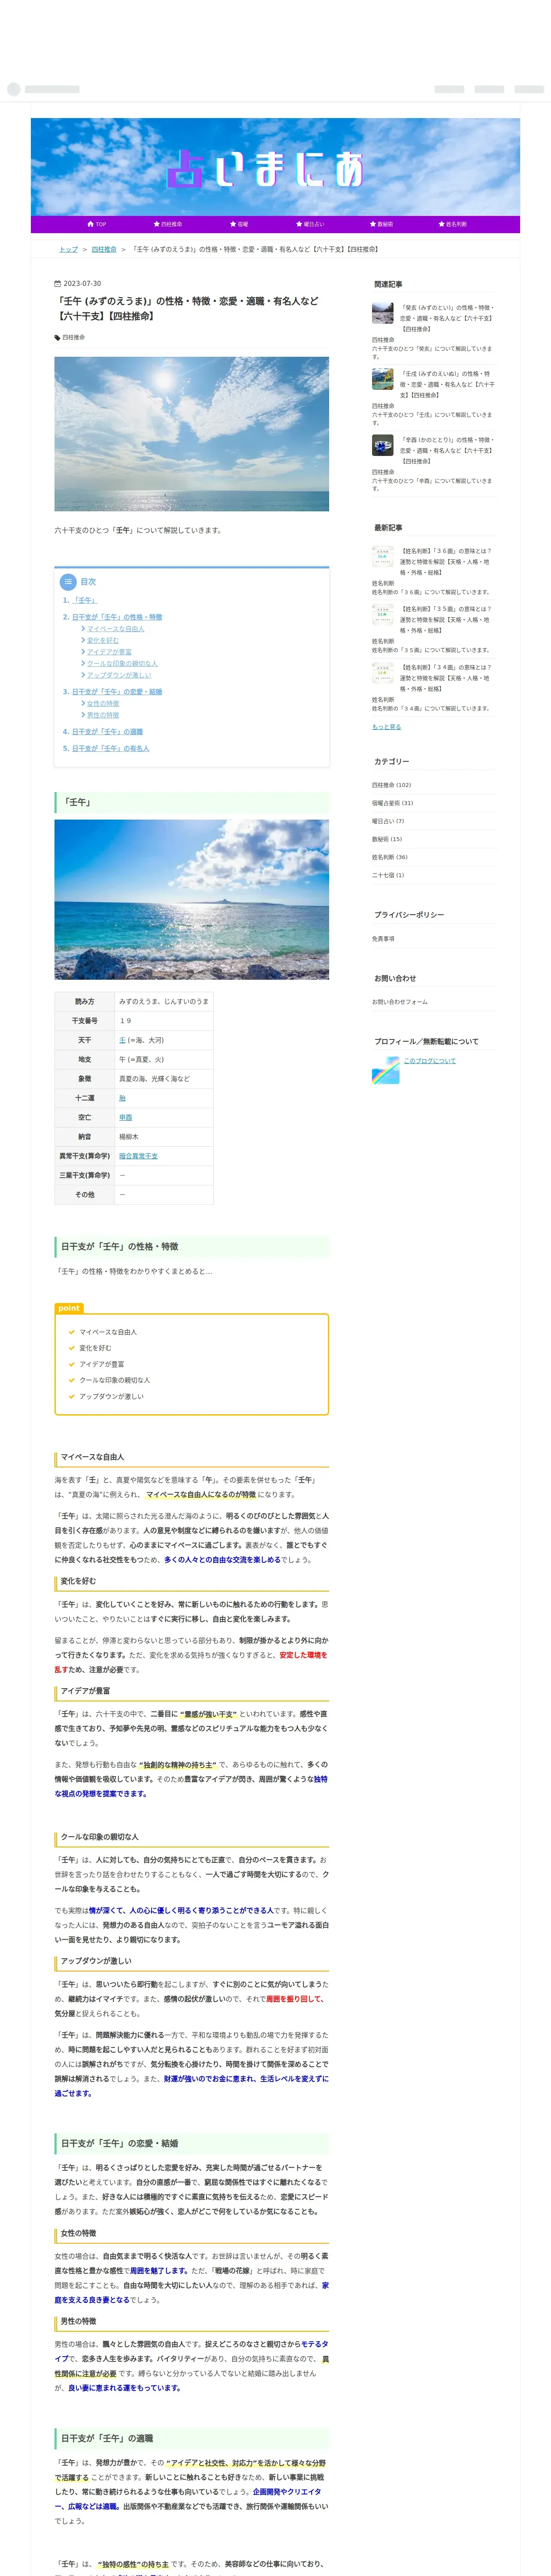Open related article 「壬戌 (みずのえいぬ)」
This screenshot has width=551, height=2576.
447,384
